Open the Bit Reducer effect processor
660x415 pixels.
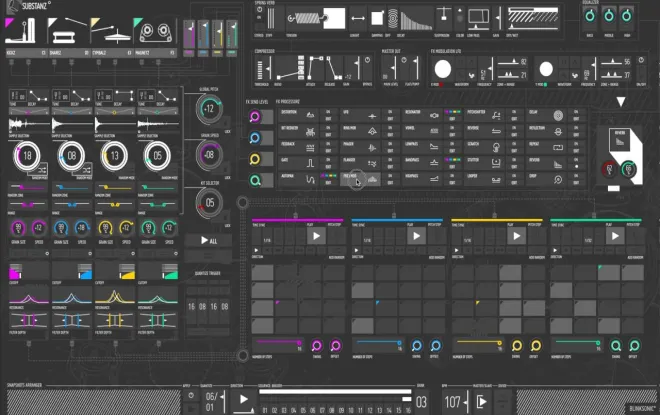click(298, 131)
